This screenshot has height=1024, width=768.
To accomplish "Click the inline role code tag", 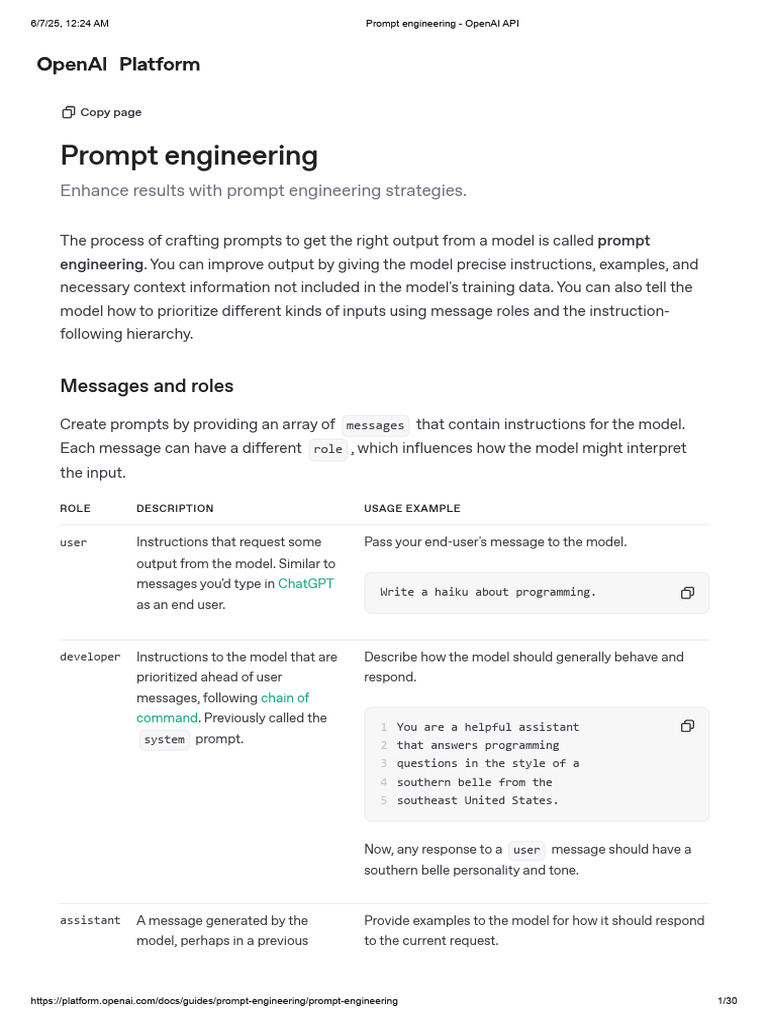I will point(327,449).
